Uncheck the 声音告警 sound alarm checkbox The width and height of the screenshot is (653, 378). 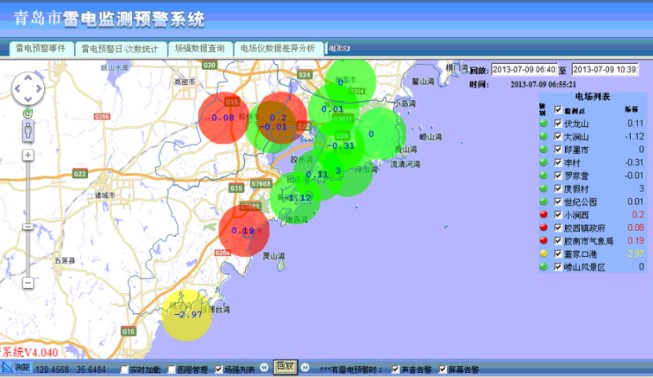coord(396,369)
